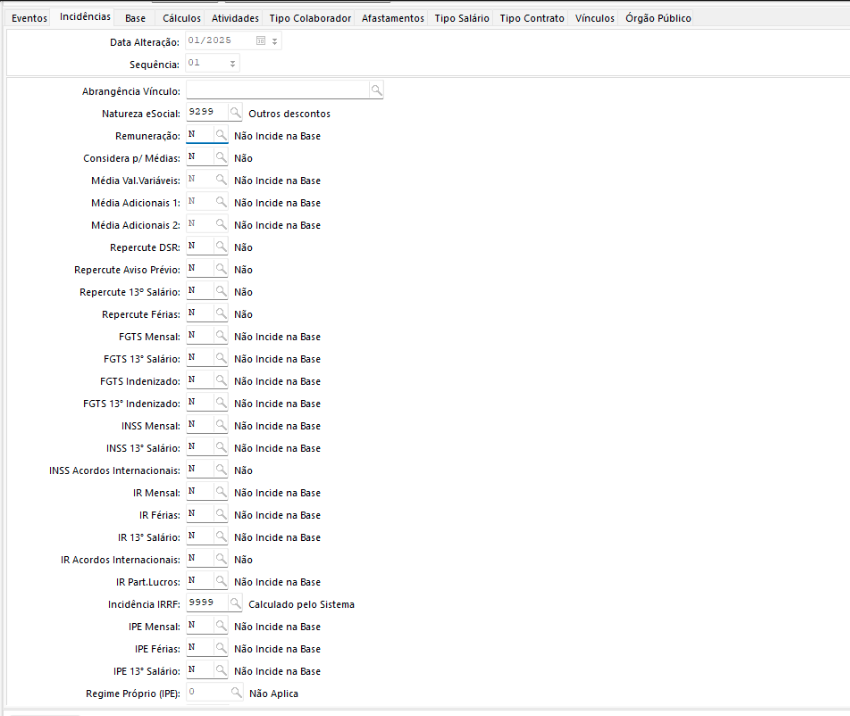Open the Data Alteração calendar picker
Screen dimensions: 850x716
[x=261, y=41]
